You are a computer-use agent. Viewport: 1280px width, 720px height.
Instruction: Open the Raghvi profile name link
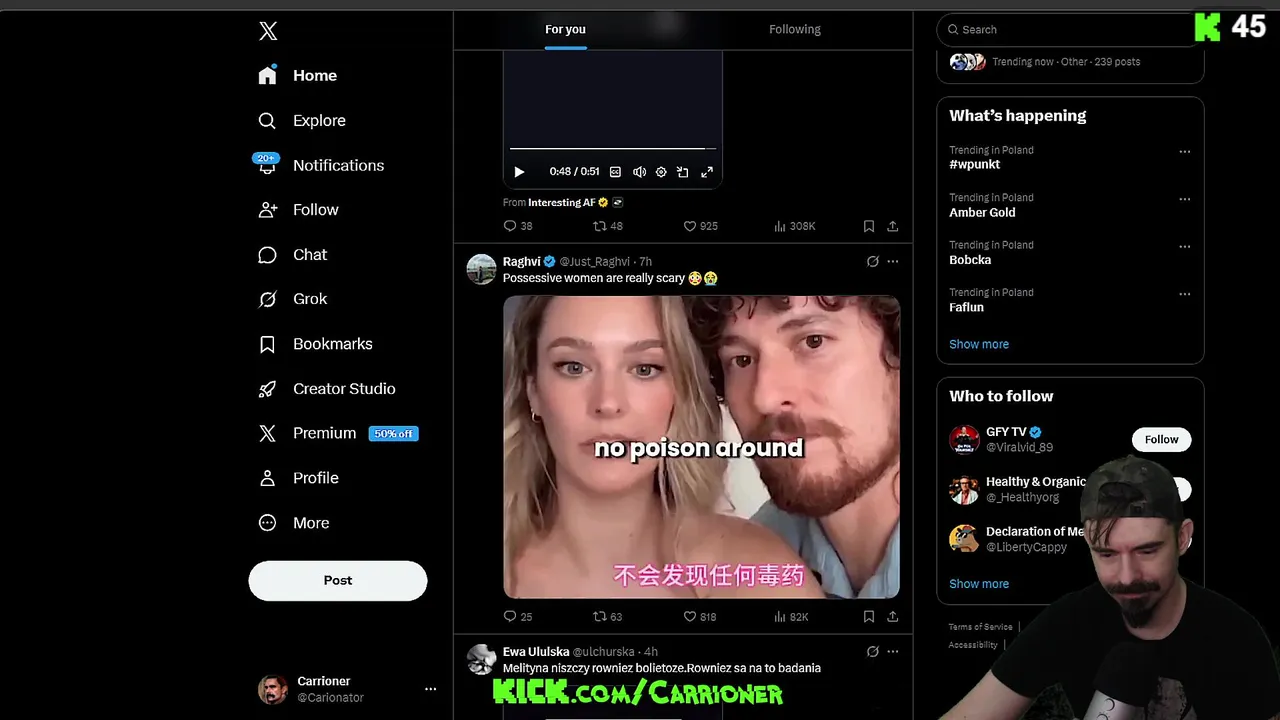(x=521, y=262)
